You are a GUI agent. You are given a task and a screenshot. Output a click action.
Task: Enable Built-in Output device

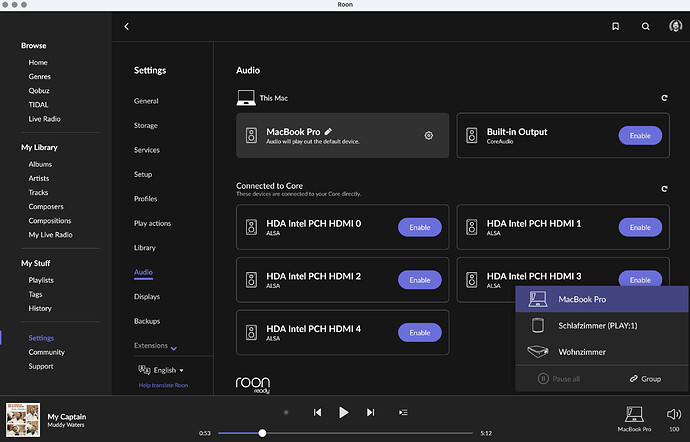click(640, 136)
